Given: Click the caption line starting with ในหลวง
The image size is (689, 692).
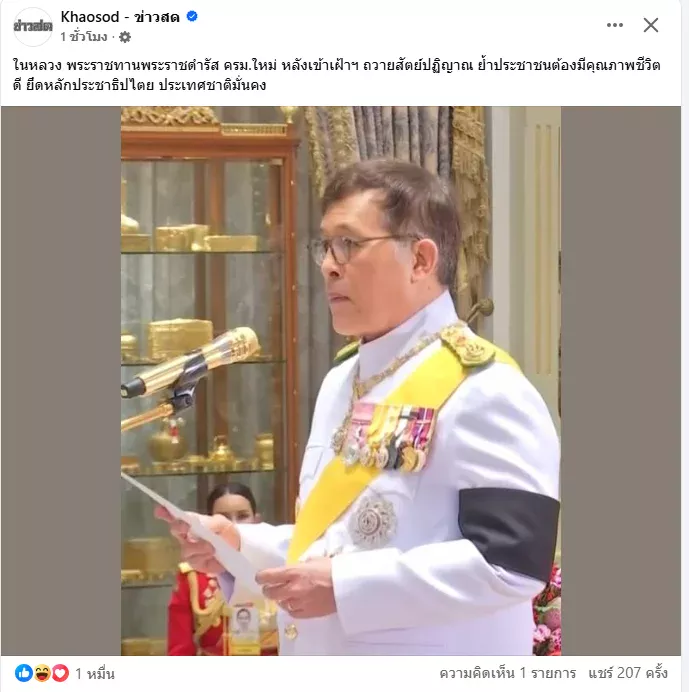Looking at the screenshot, I should point(336,65).
